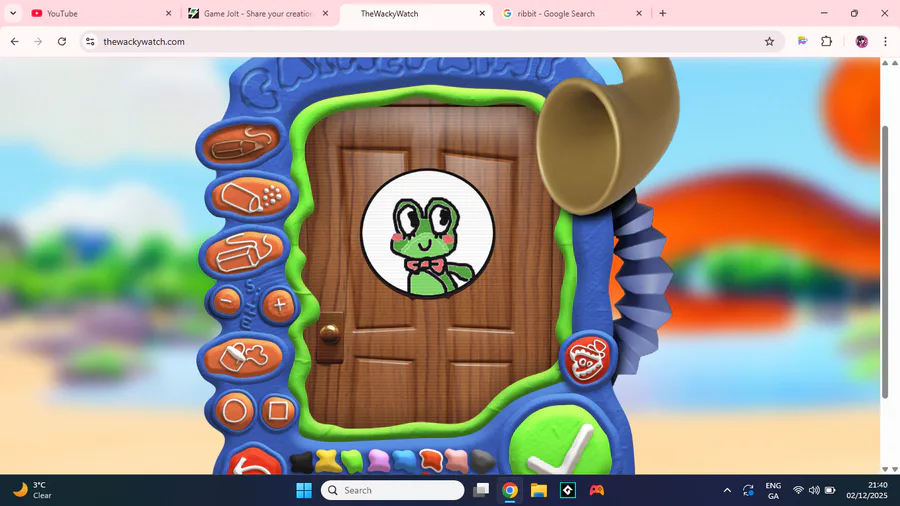The image size is (900, 506).
Task: Reload the current page
Action: (62, 41)
